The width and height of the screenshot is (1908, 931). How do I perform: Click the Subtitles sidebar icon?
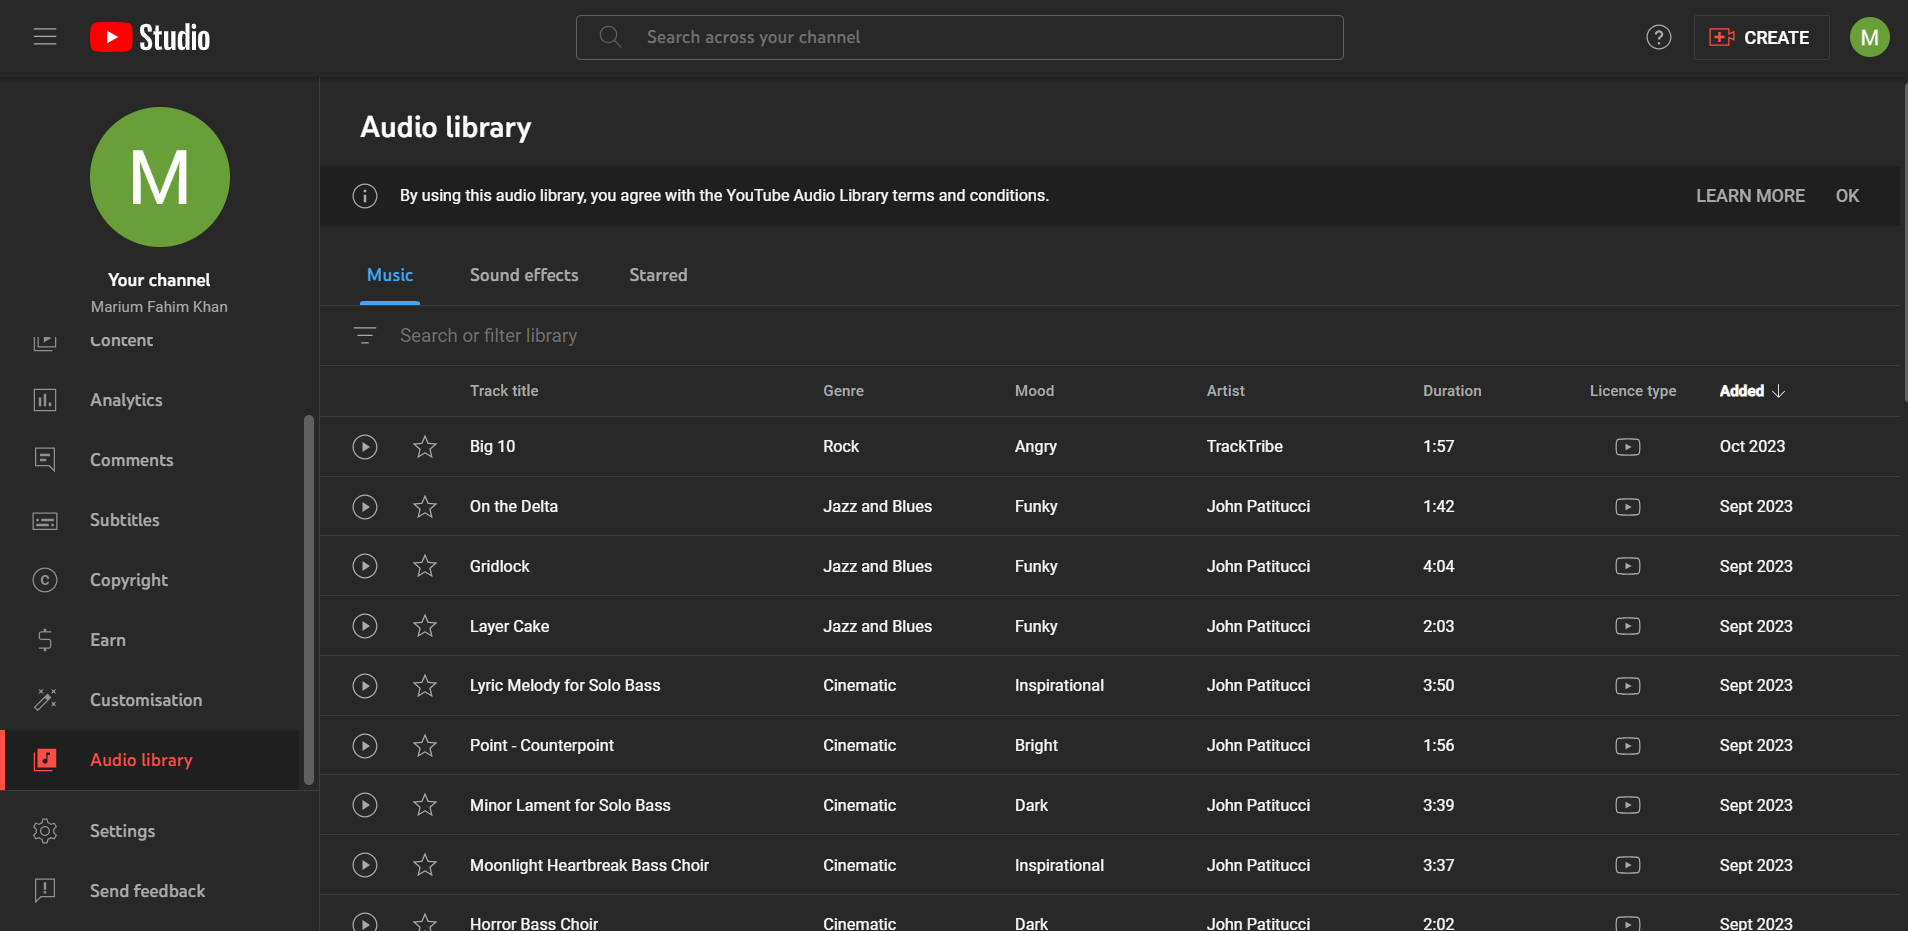[45, 520]
